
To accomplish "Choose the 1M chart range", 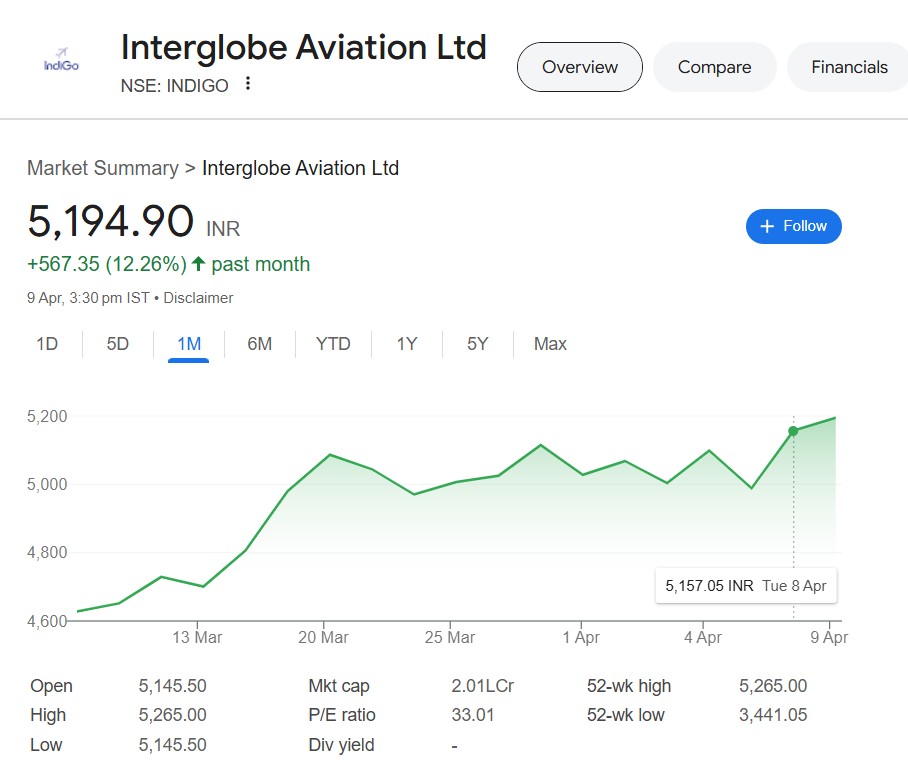I will (x=189, y=344).
